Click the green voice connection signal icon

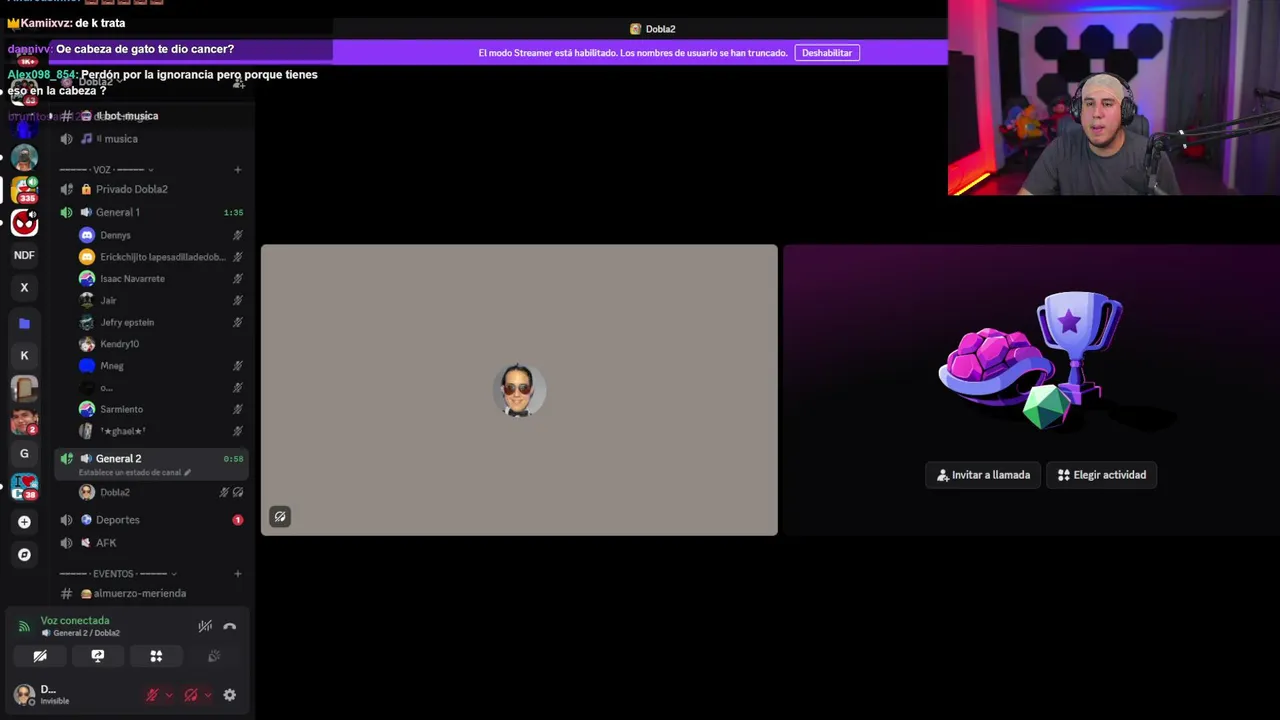[x=24, y=626]
